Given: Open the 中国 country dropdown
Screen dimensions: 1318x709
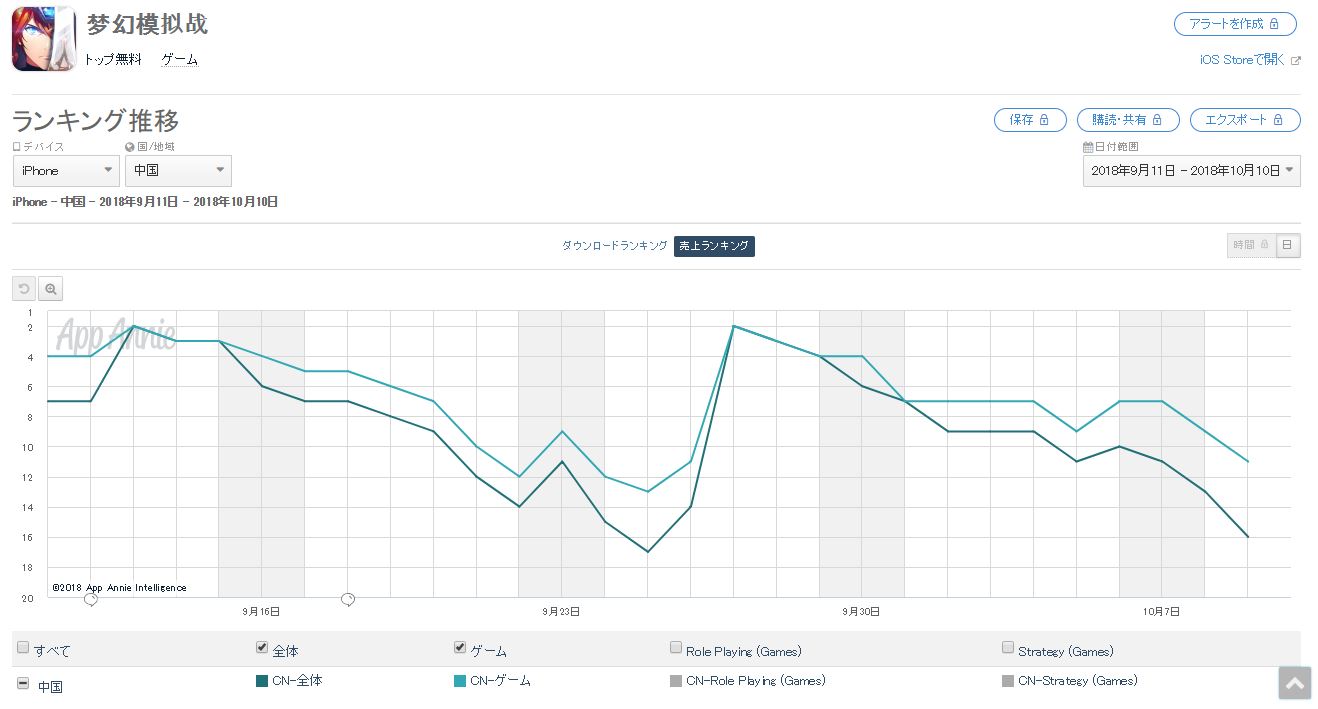Looking at the screenshot, I should [178, 171].
